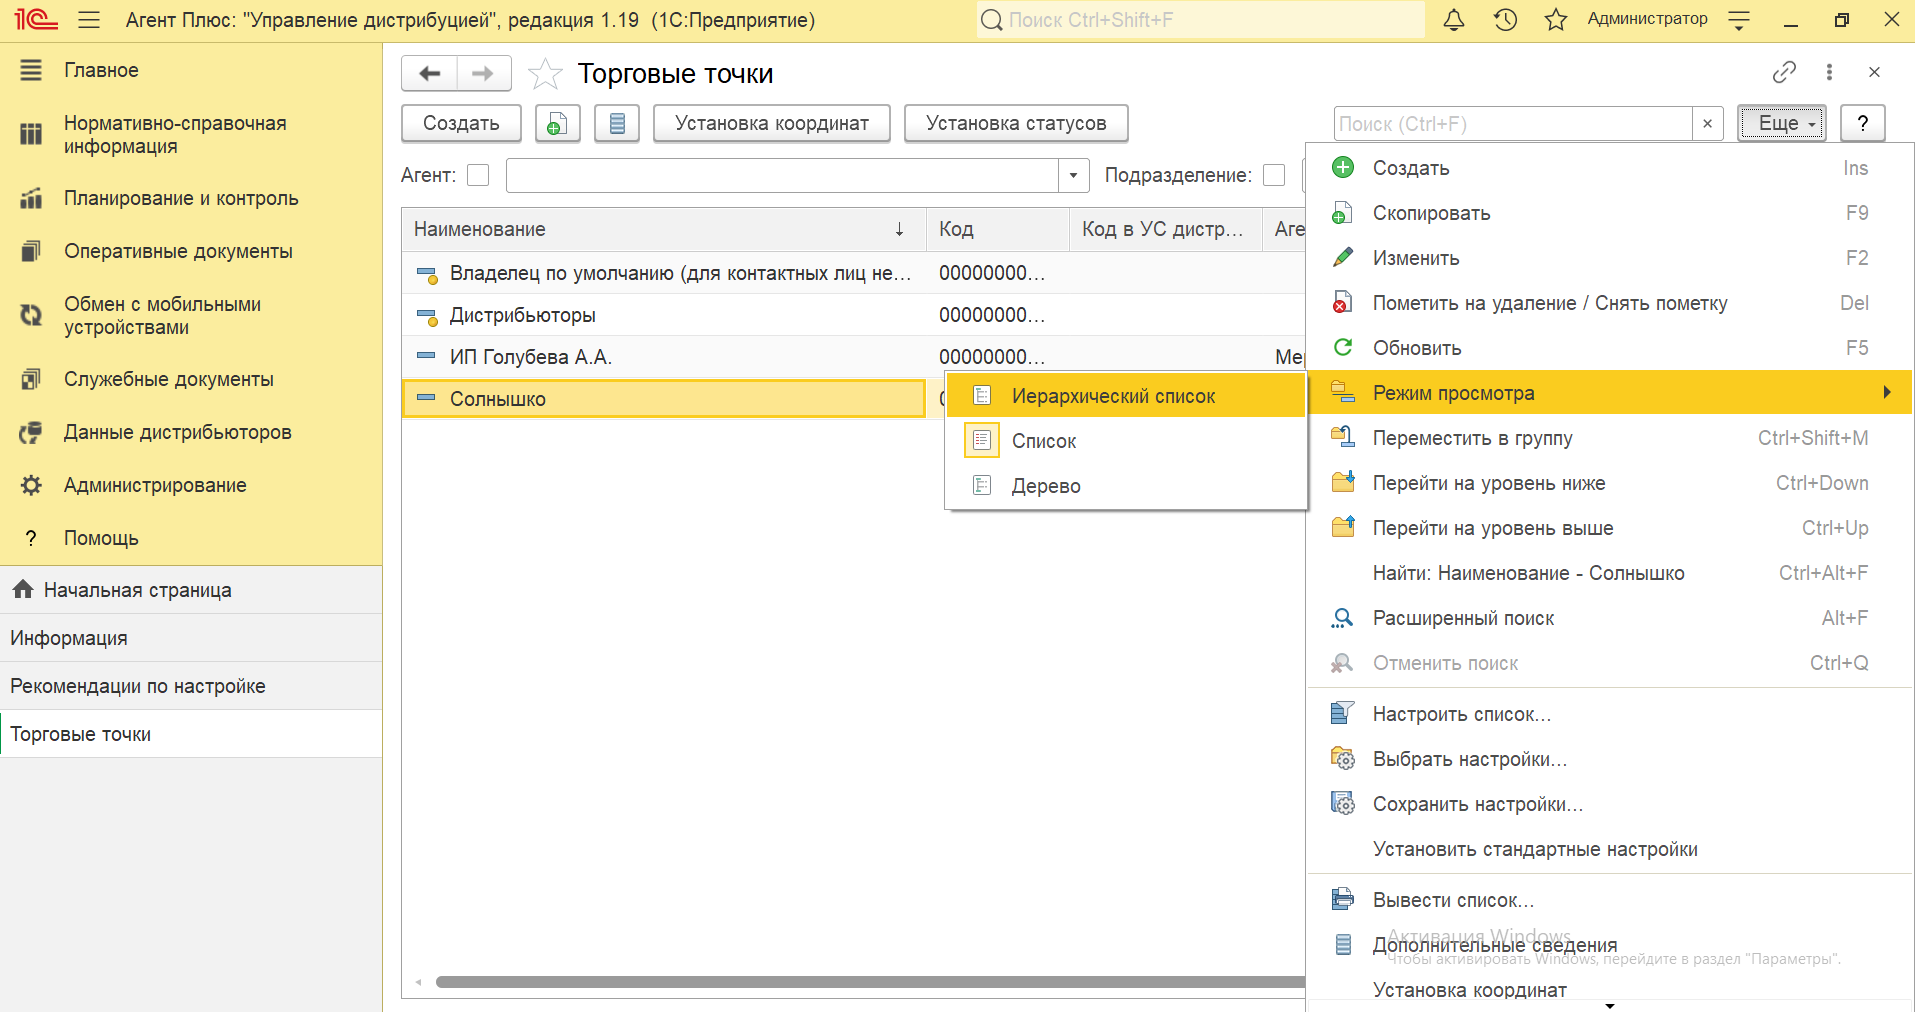
Task: Choose Обновить in the menu
Action: [1610, 348]
